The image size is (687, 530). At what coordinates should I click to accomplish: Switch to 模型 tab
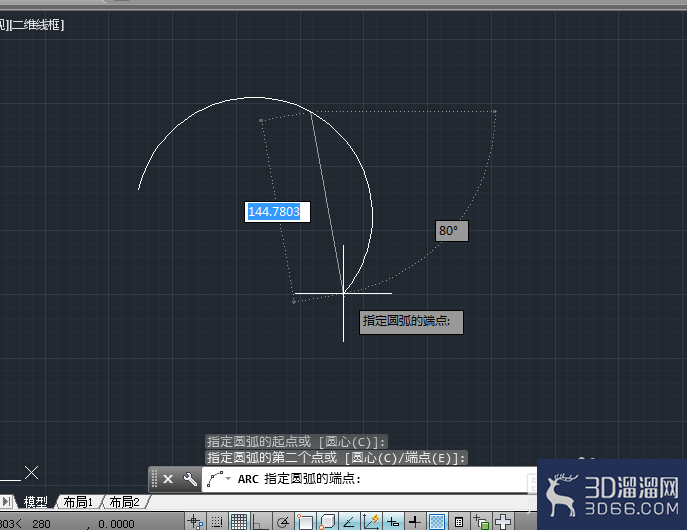(35, 502)
